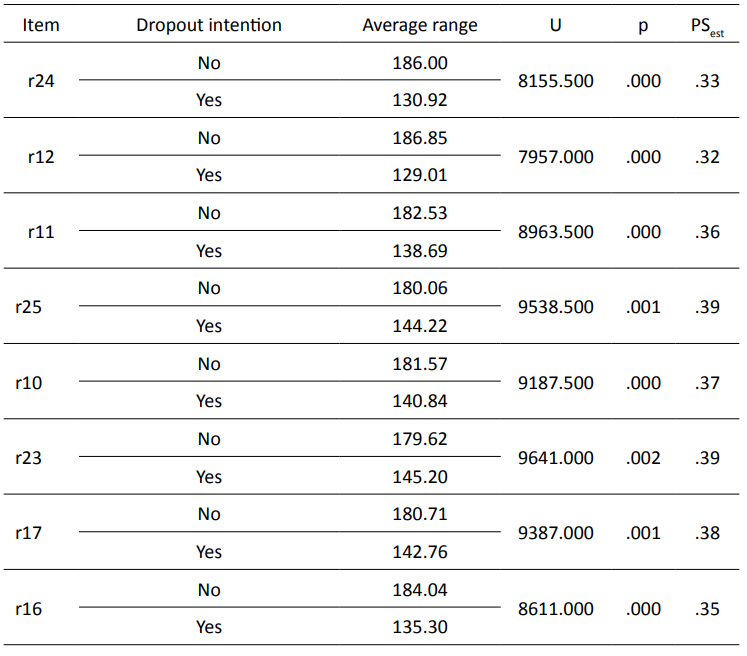This screenshot has height=656, width=747.
Task: Select the U value 9387.000 for r17
Action: 556,533
